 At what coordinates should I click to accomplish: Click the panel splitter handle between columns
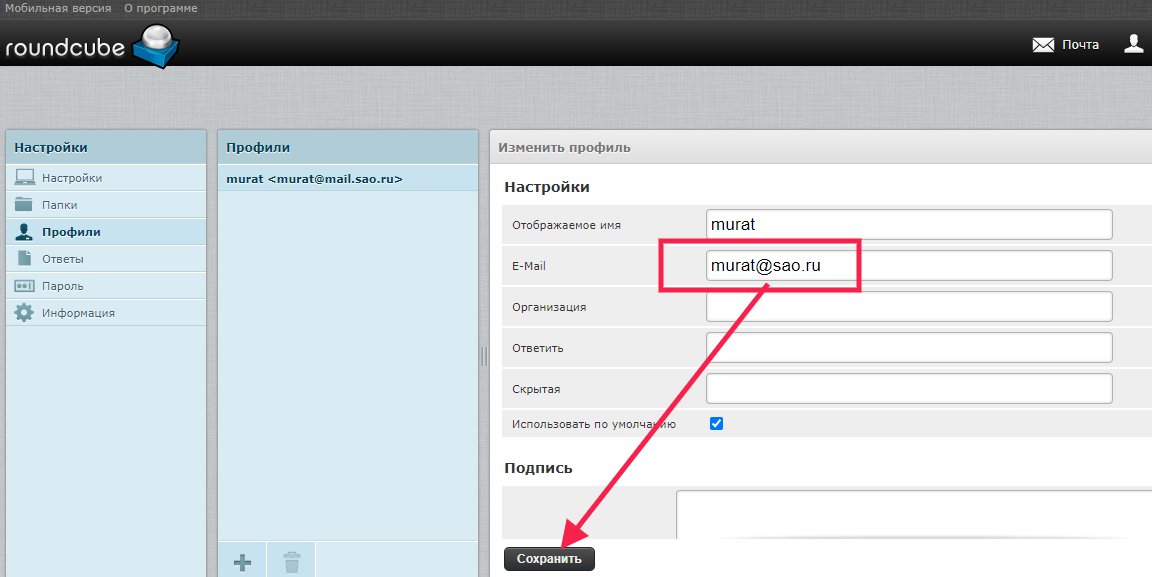(484, 356)
